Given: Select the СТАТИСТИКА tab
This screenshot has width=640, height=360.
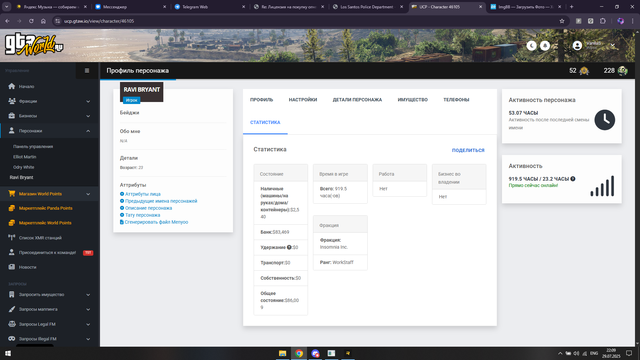Looking at the screenshot, I should click(265, 122).
